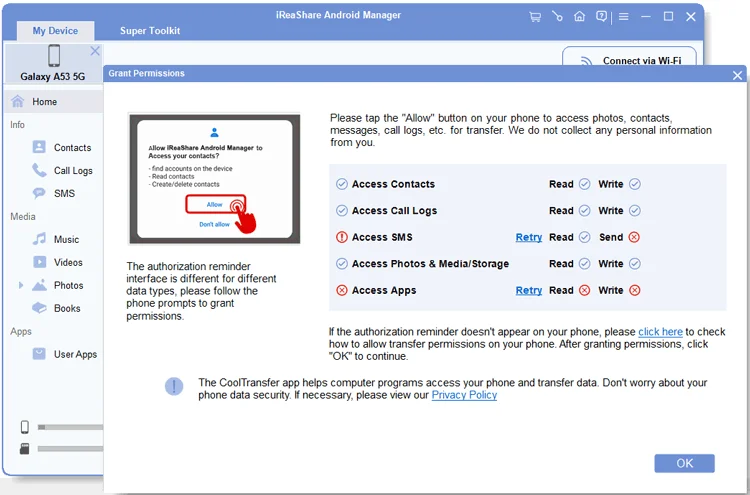Confirm with the OK button

[684, 463]
